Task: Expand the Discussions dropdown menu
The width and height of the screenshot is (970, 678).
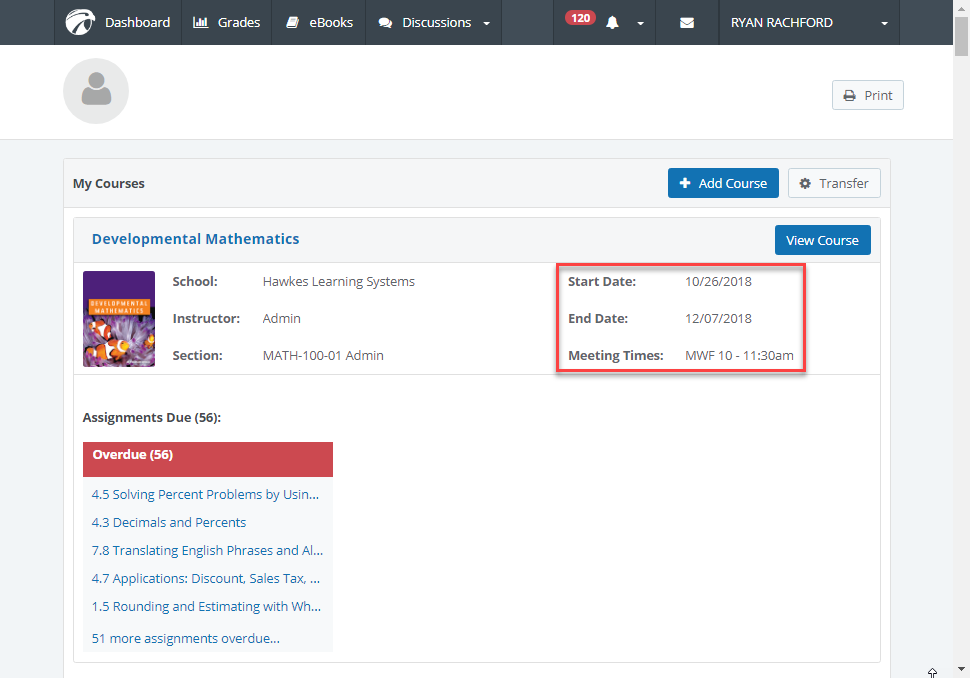Action: (x=434, y=23)
